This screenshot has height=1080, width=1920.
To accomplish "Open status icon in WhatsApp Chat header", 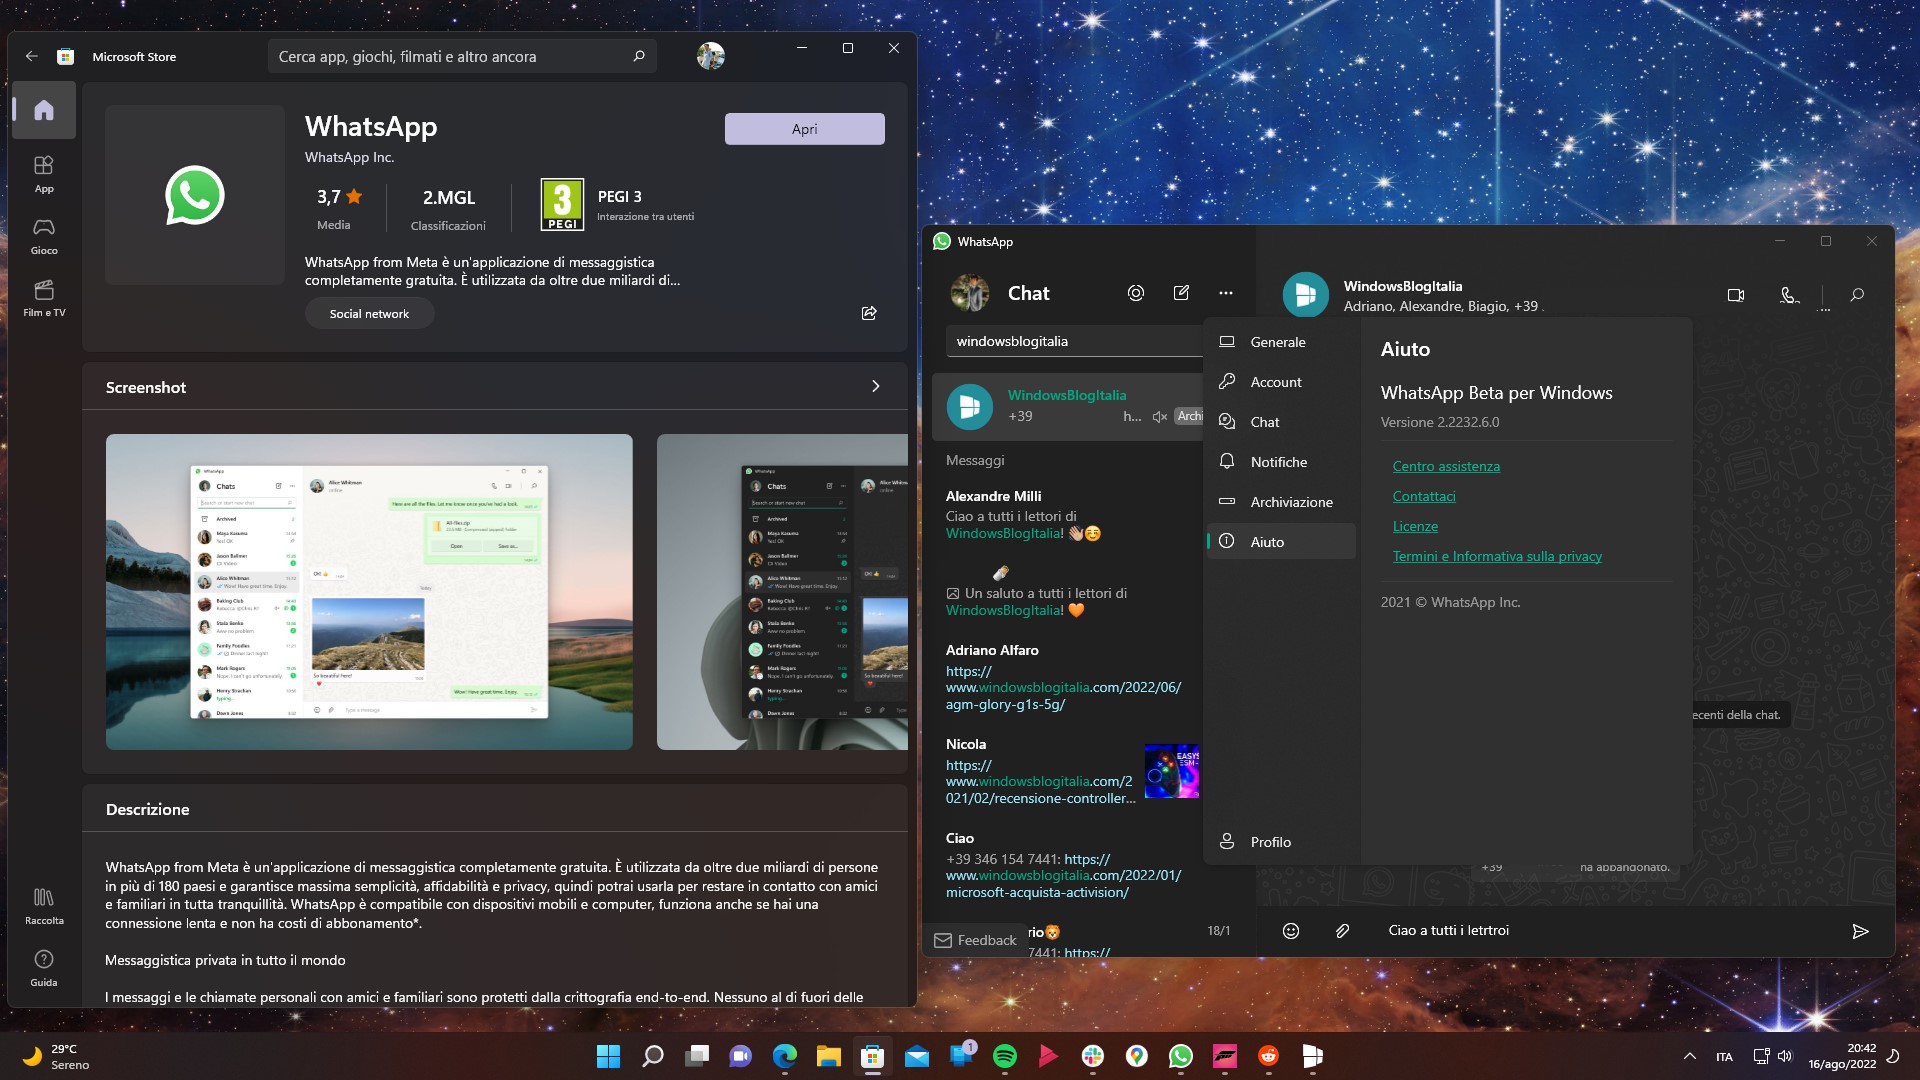I will [1136, 293].
